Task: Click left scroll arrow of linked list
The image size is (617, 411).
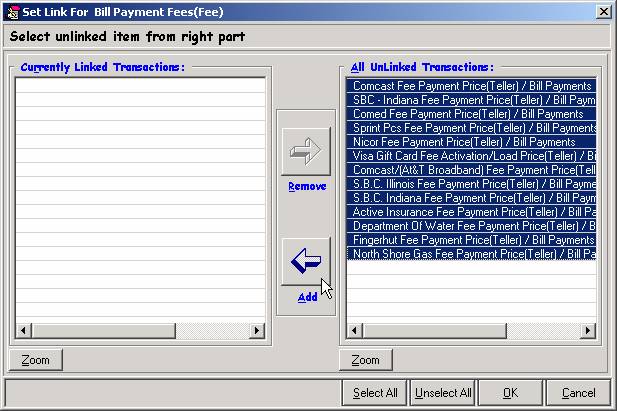Action: click(x=24, y=330)
